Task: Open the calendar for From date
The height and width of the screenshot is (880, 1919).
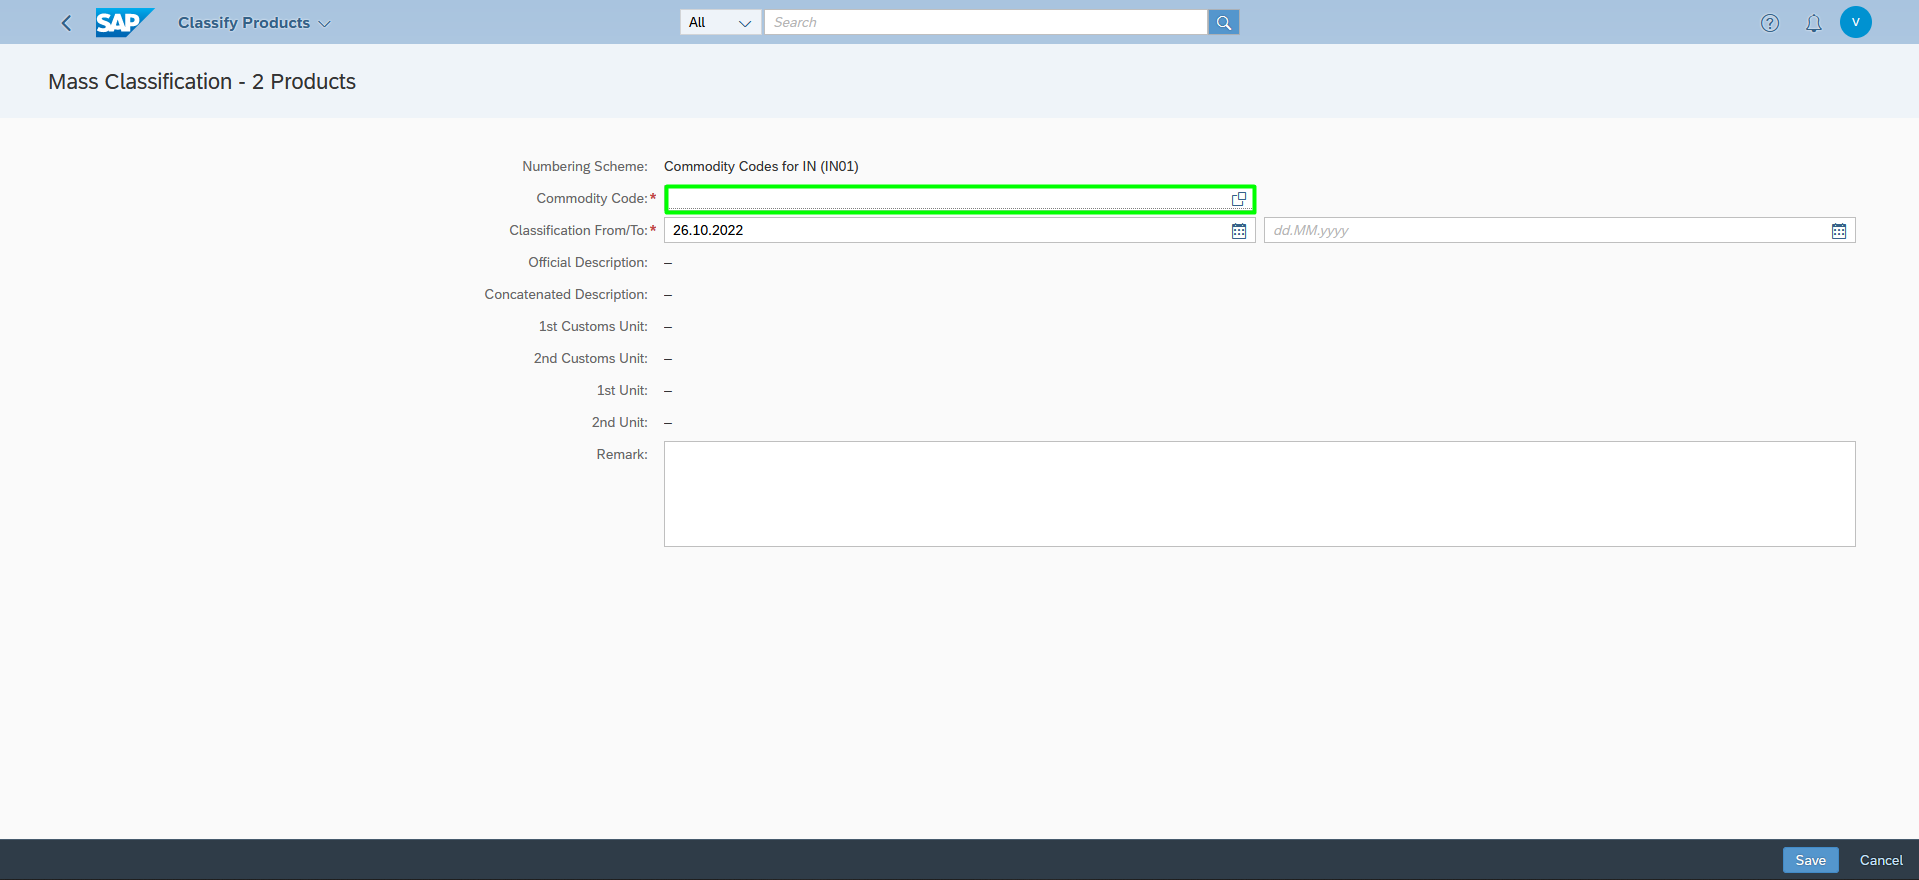Action: pyautogui.click(x=1239, y=231)
